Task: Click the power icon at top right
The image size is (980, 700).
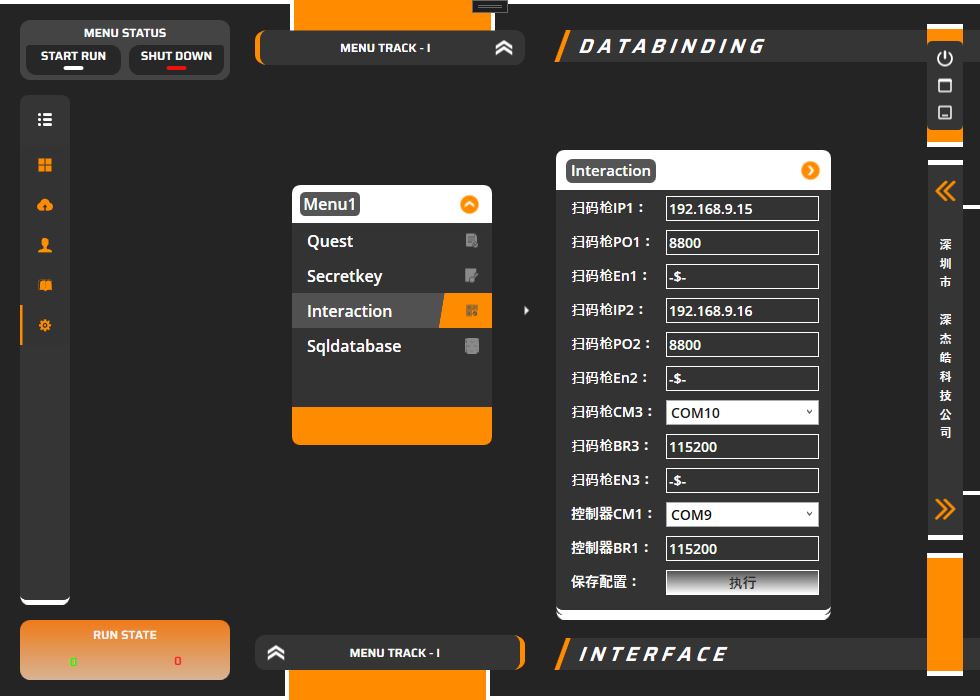Action: [945, 59]
